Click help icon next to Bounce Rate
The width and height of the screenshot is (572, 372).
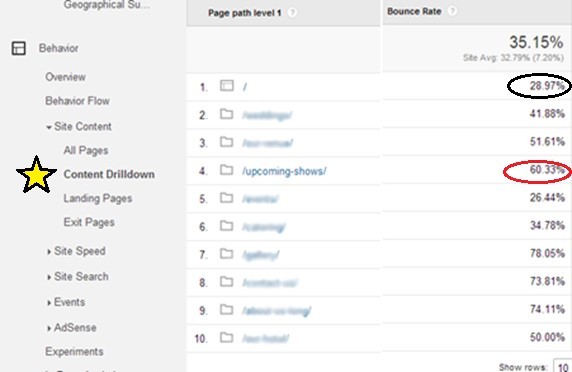coord(452,11)
